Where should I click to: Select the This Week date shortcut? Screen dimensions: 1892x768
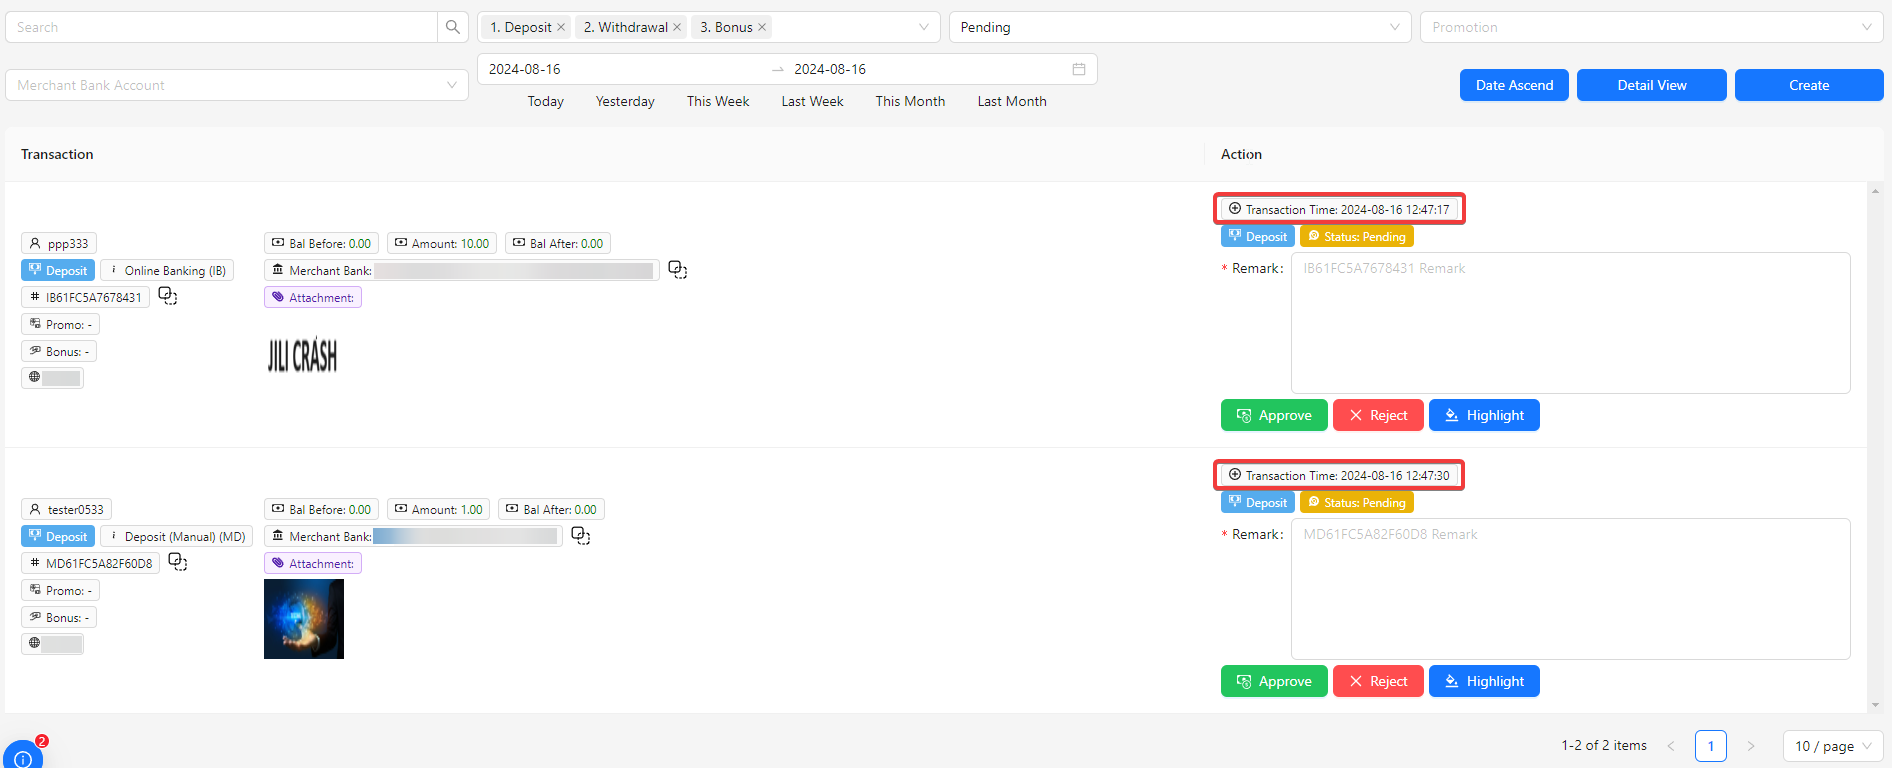click(718, 101)
